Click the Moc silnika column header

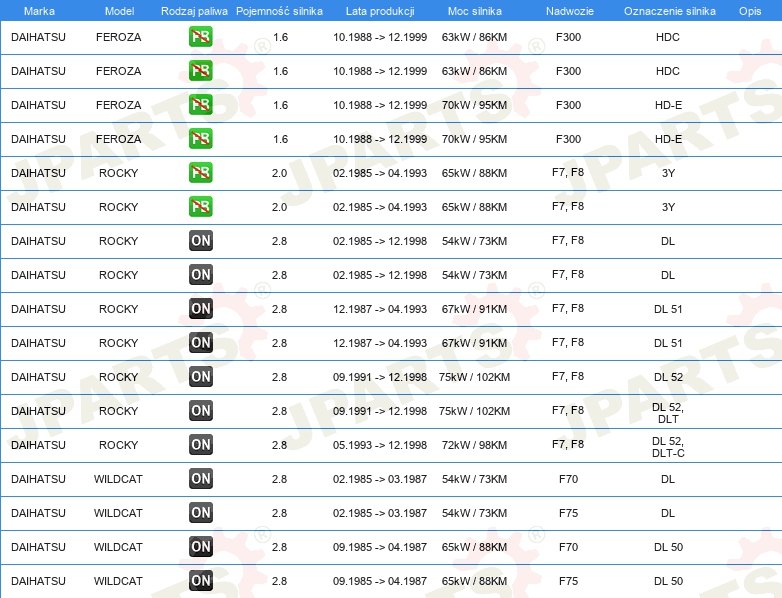[x=475, y=11]
